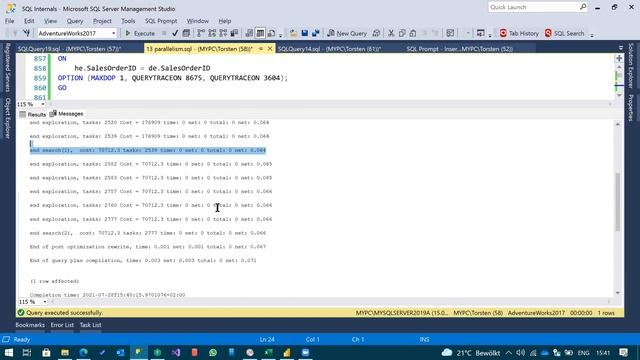Select the Results to File icon
Image resolution: width=640 pixels, height=360 pixels.
coord(271,33)
